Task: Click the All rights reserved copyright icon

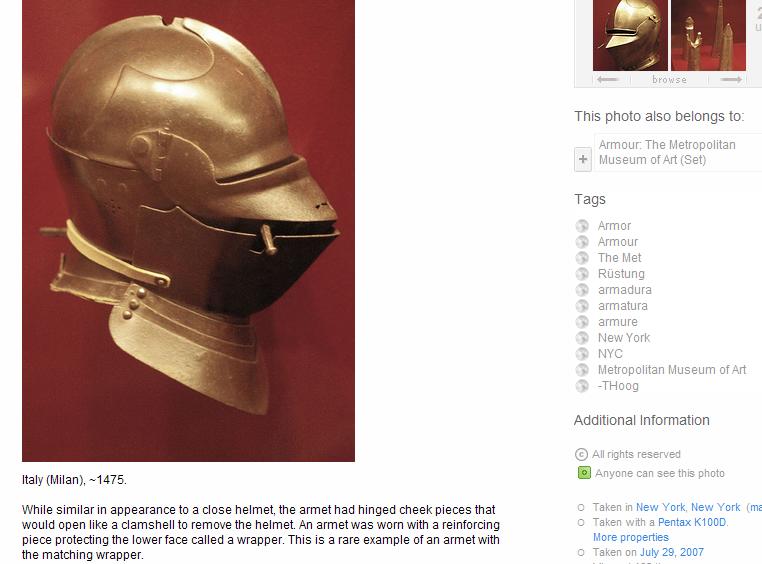Action: [581, 454]
